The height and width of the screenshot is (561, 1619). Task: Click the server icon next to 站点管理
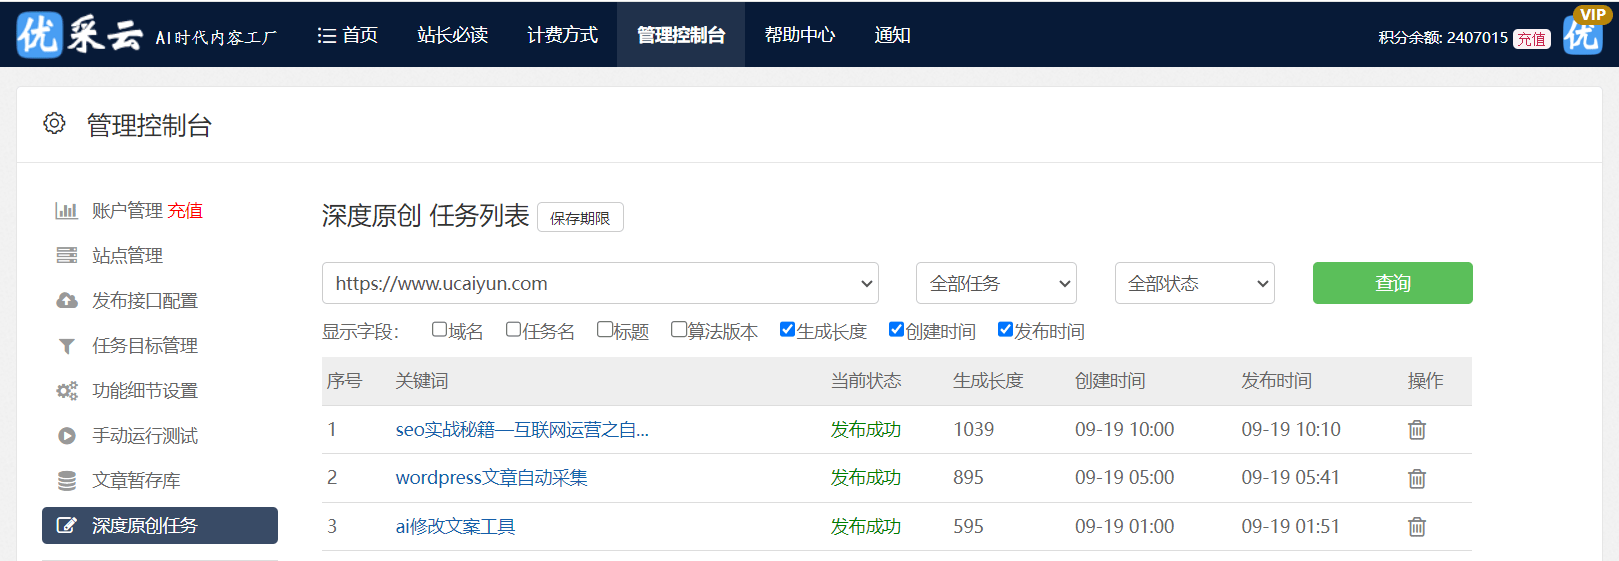[x=66, y=256]
